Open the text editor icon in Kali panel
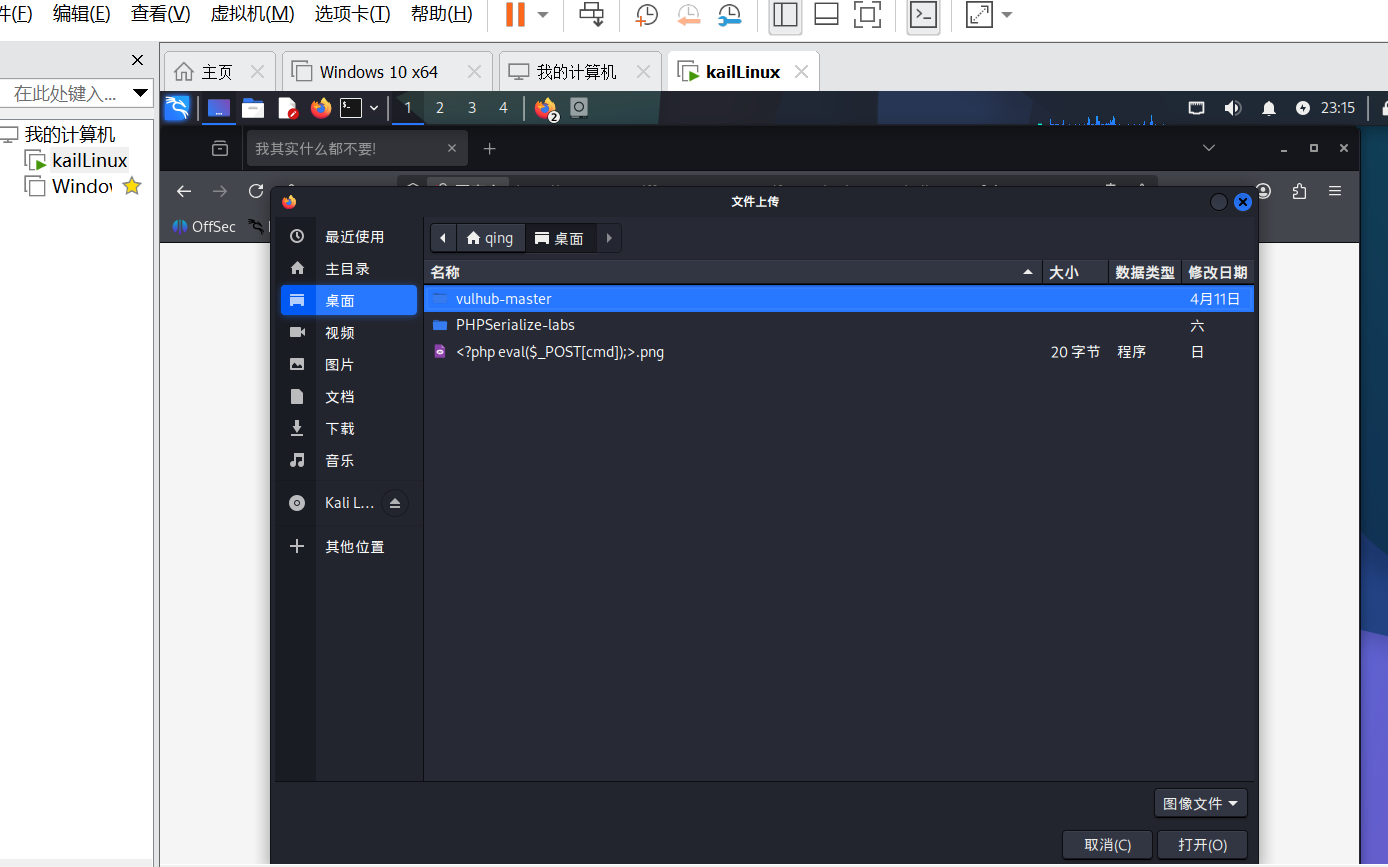This screenshot has height=867, width=1388. pyautogui.click(x=287, y=107)
